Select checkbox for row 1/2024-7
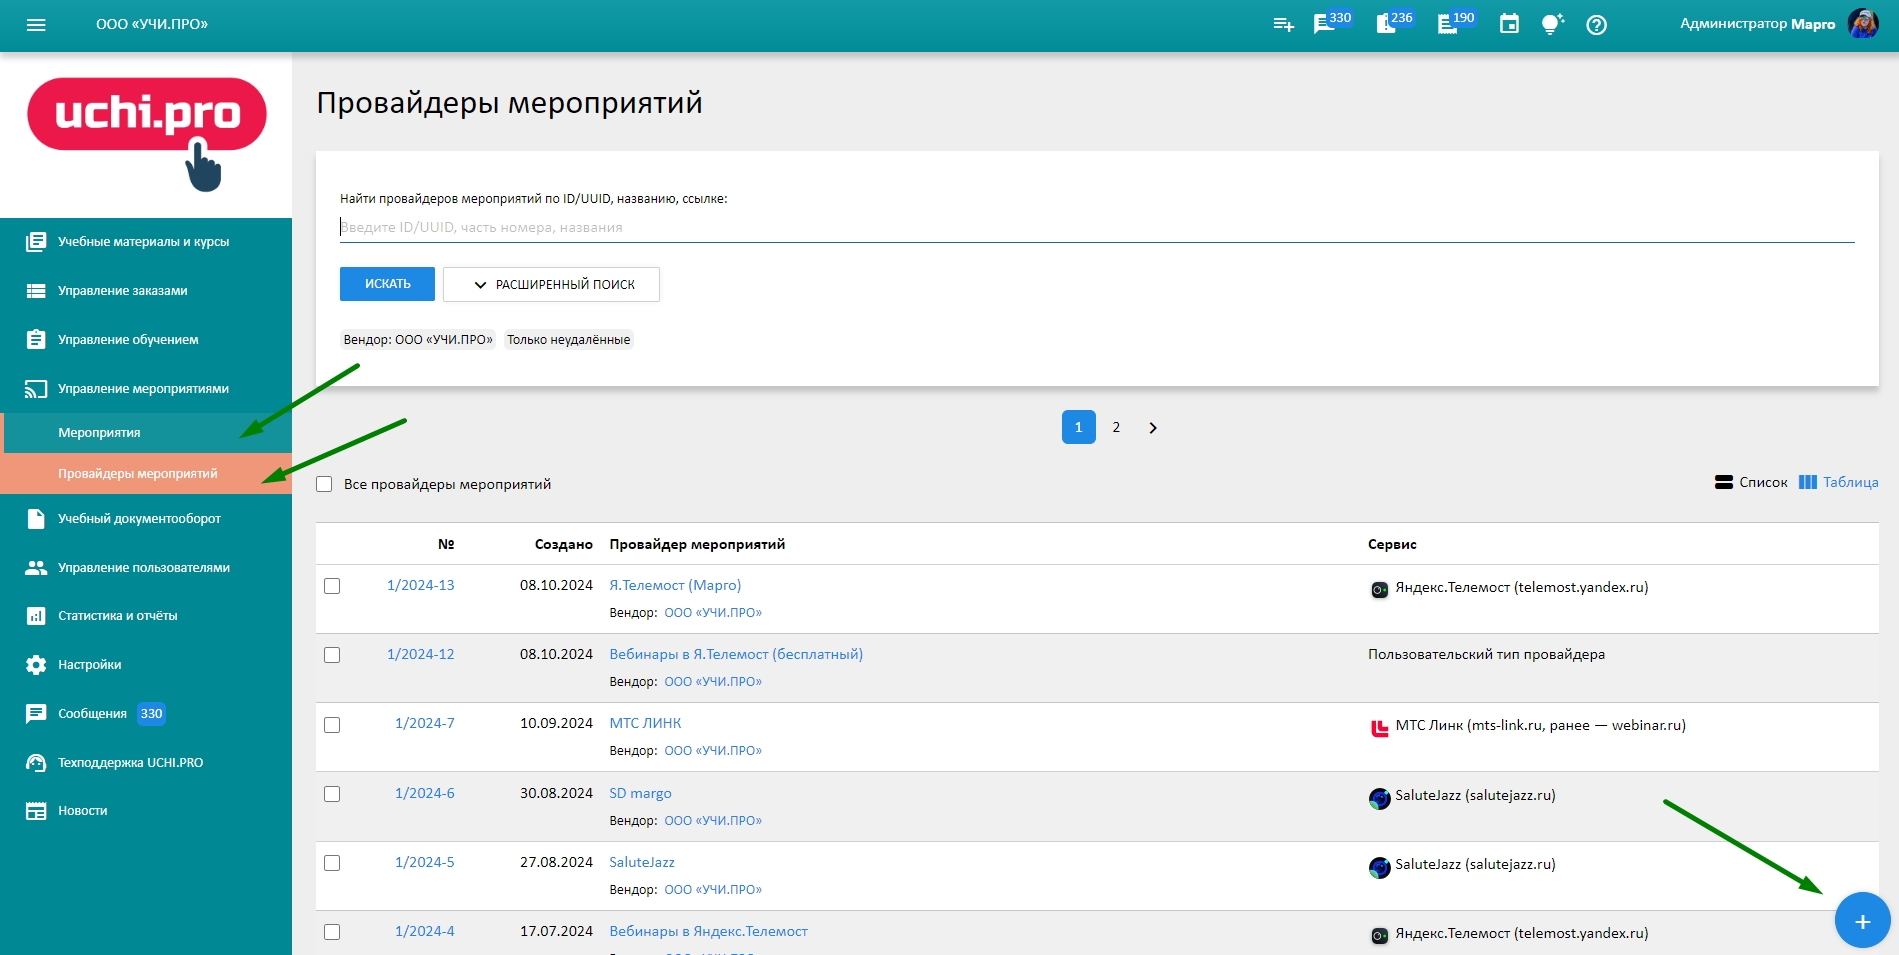Screen dimensions: 1899x955 tap(332, 725)
